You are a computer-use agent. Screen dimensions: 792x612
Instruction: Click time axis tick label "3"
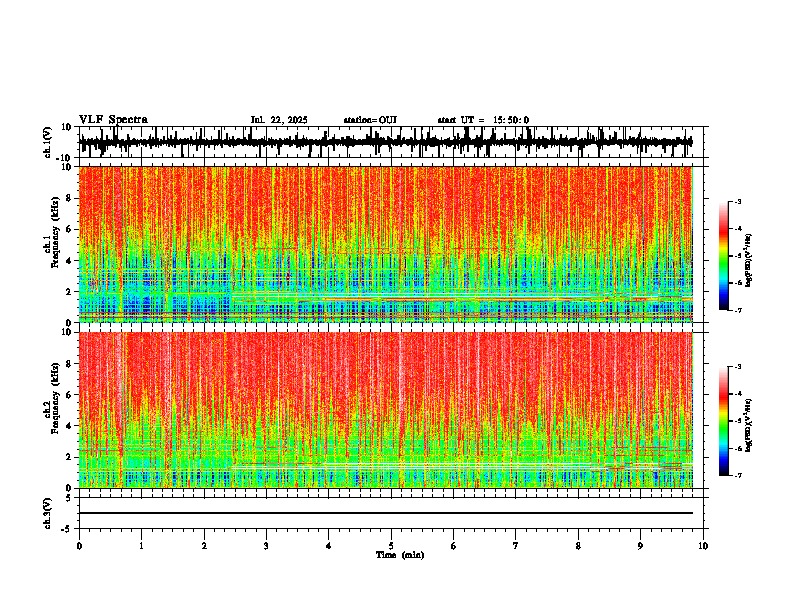point(266,546)
